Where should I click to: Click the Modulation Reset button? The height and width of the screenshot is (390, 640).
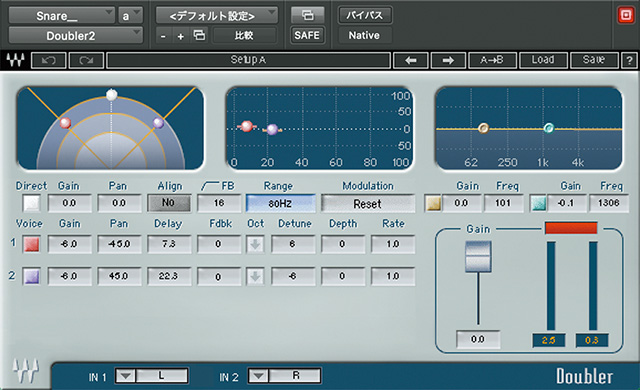[x=367, y=203]
